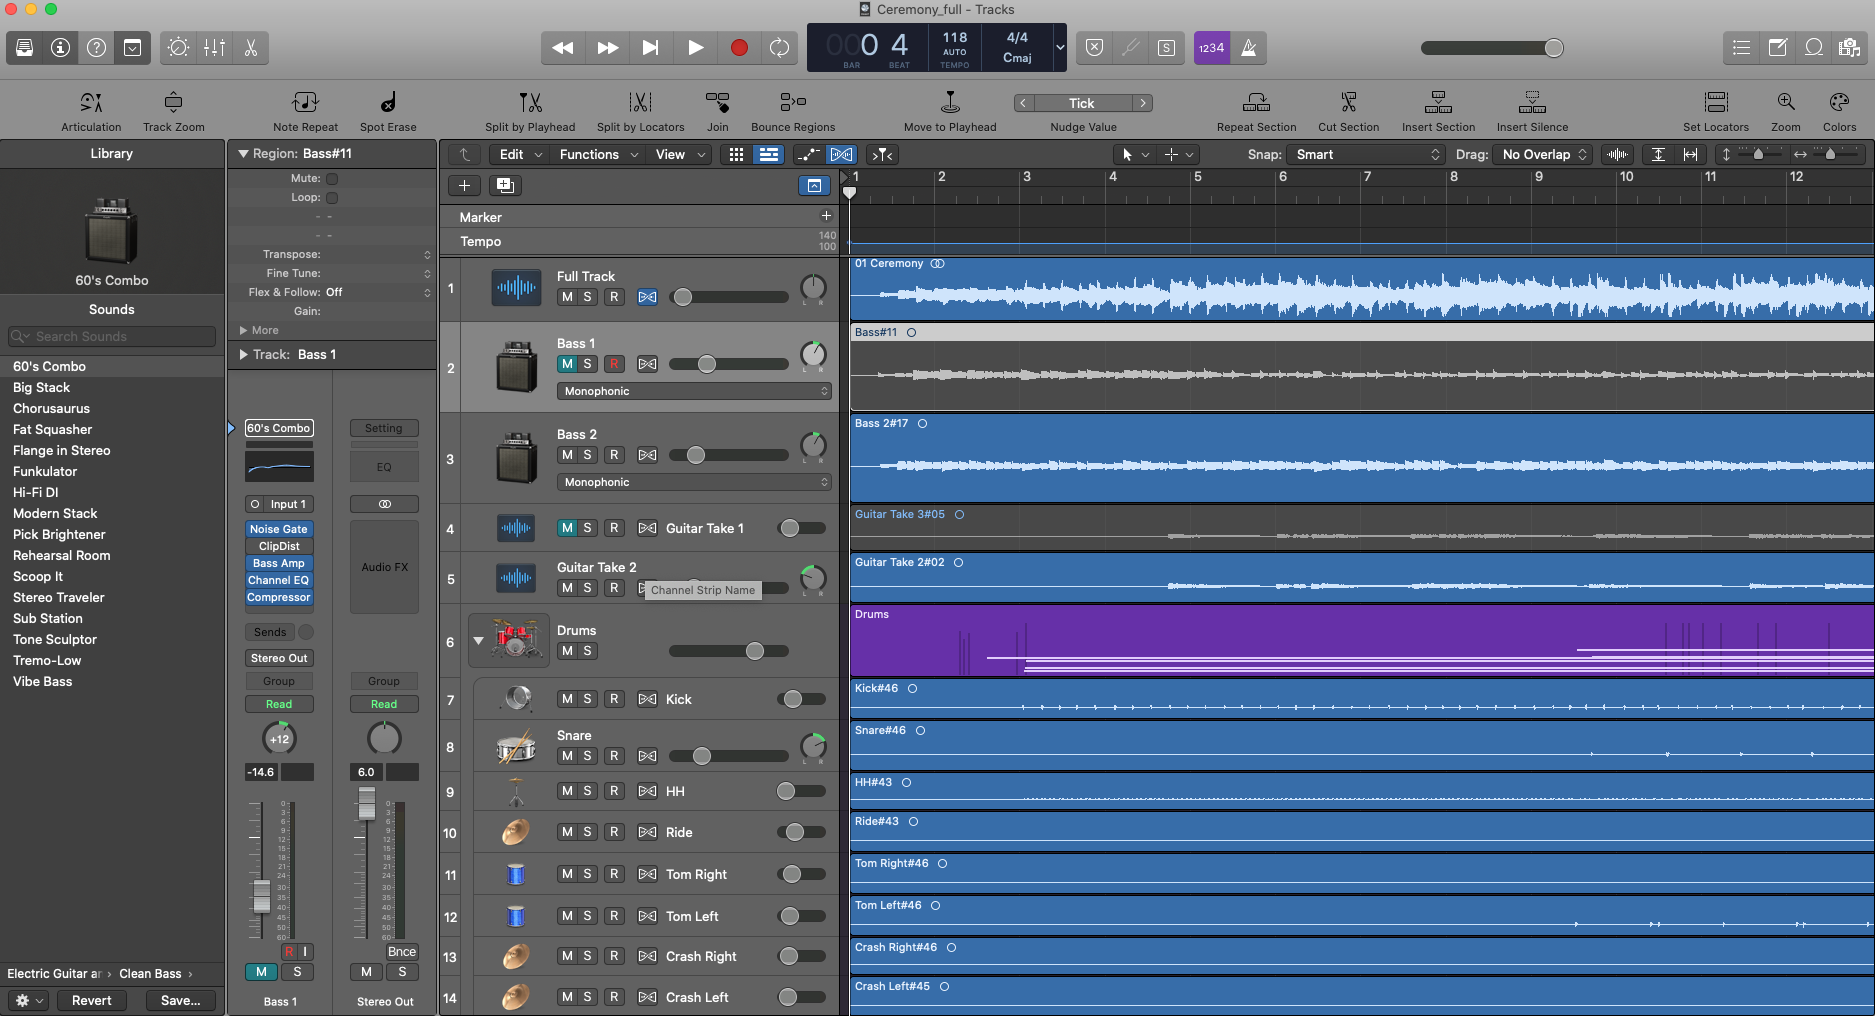This screenshot has height=1016, width=1875.
Task: Open the Drag No Overlap dropdown
Action: coord(1542,154)
